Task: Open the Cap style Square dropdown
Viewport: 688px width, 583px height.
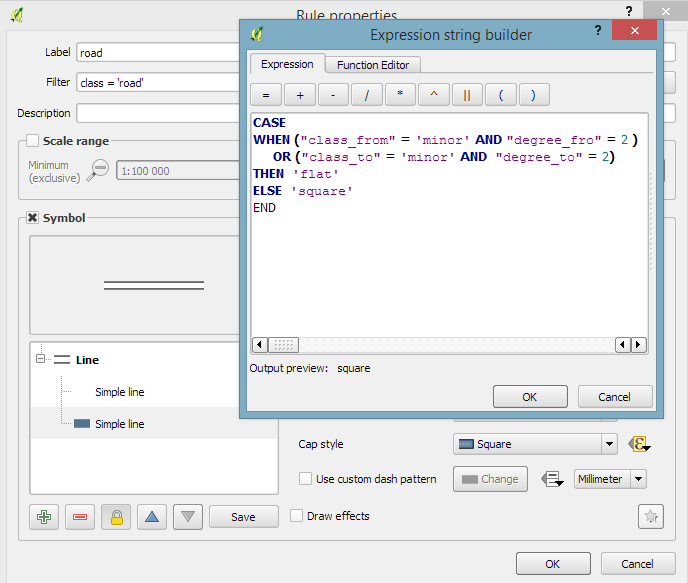Action: click(534, 444)
